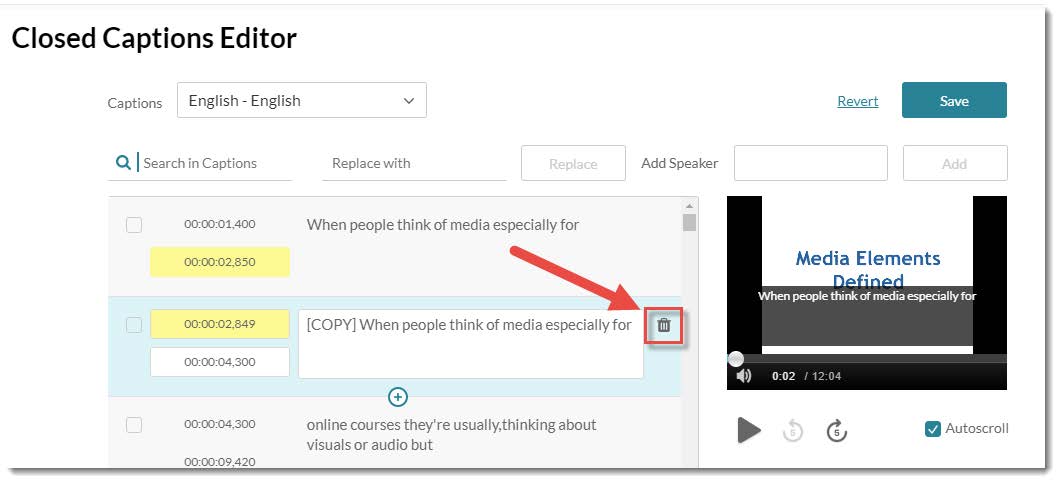Focus the Search in Captions field

(x=215, y=163)
